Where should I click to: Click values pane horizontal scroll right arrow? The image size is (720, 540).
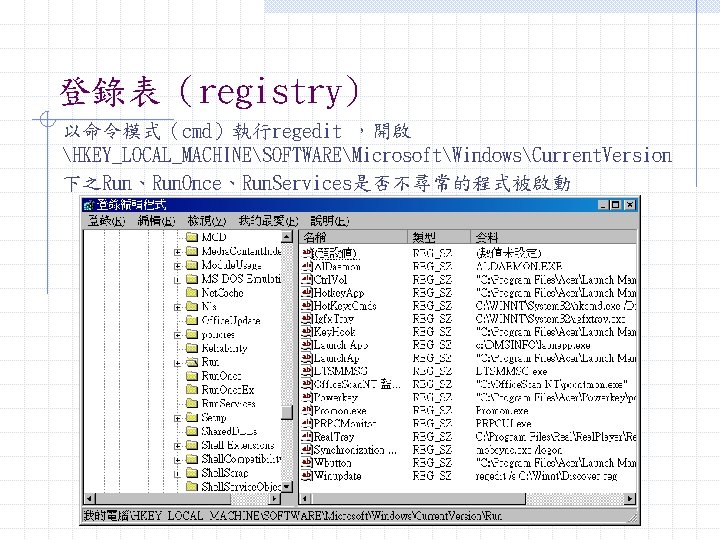[630, 499]
